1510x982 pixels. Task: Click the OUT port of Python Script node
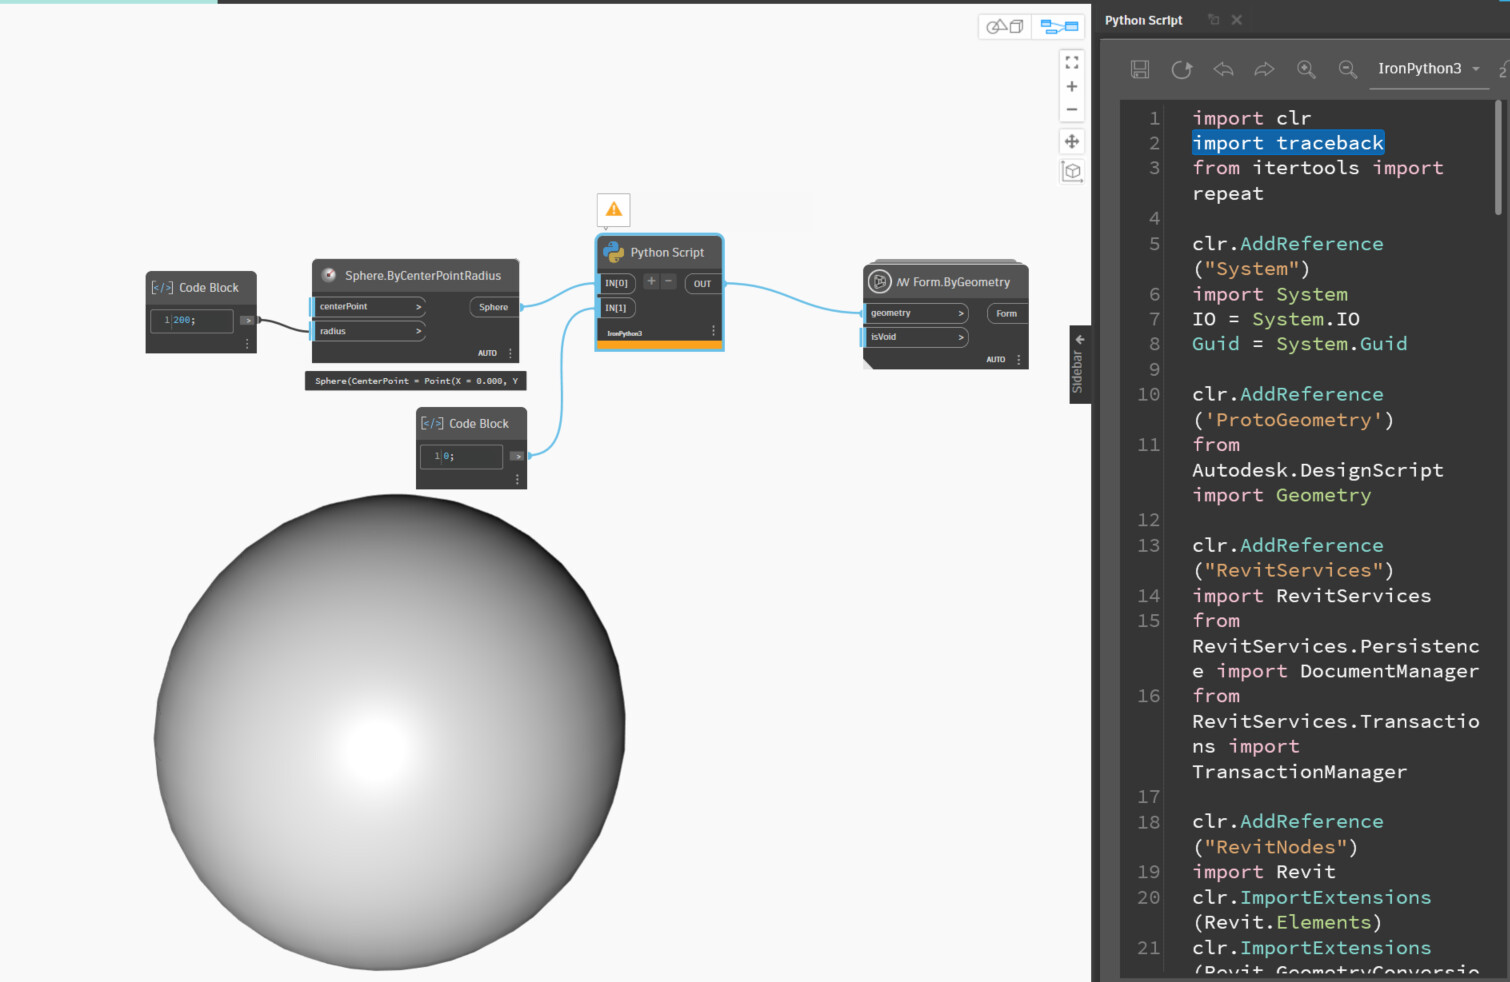pos(702,284)
